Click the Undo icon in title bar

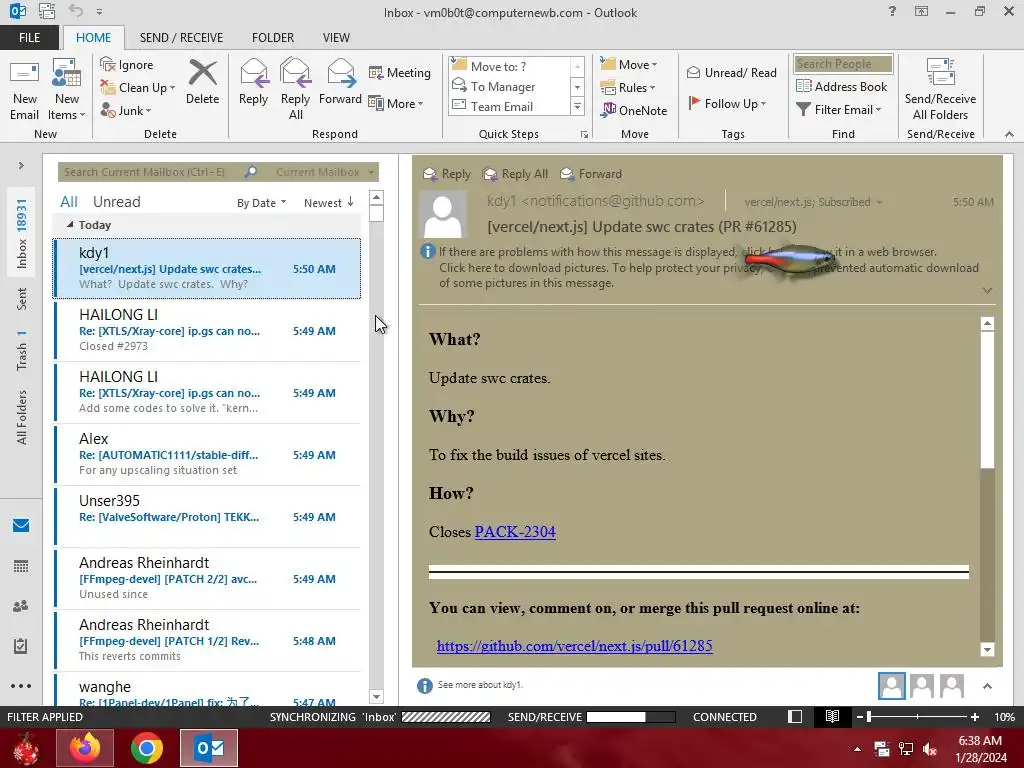76,11
